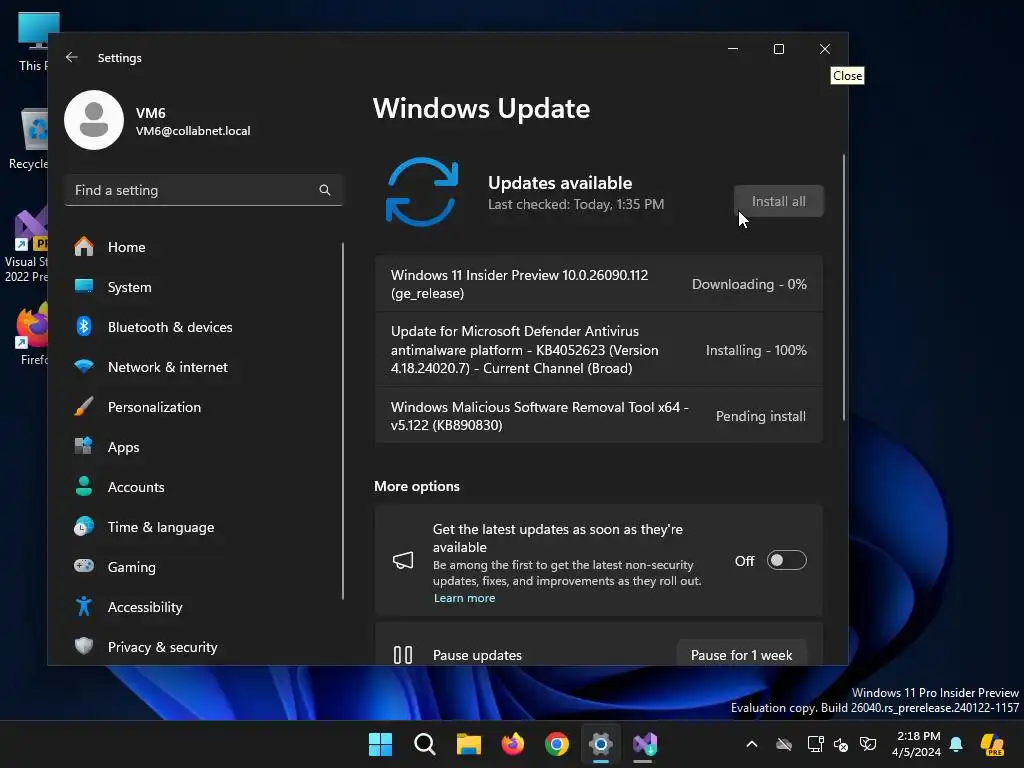Click the Accounts person icon
Image resolution: width=1024 pixels, height=768 pixels.
point(84,487)
